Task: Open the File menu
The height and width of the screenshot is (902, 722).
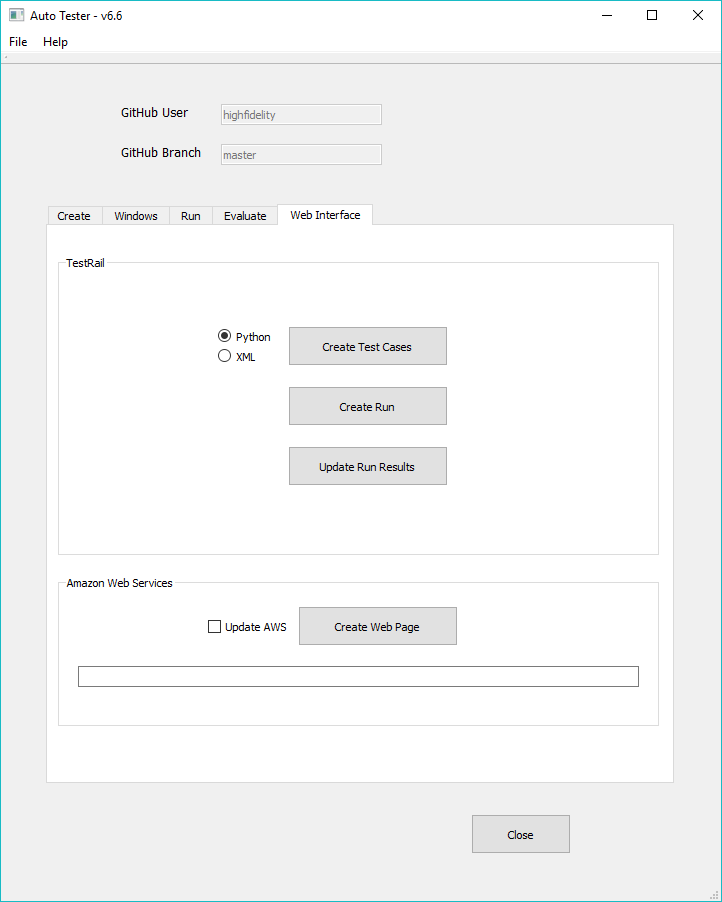Action: pyautogui.click(x=18, y=42)
